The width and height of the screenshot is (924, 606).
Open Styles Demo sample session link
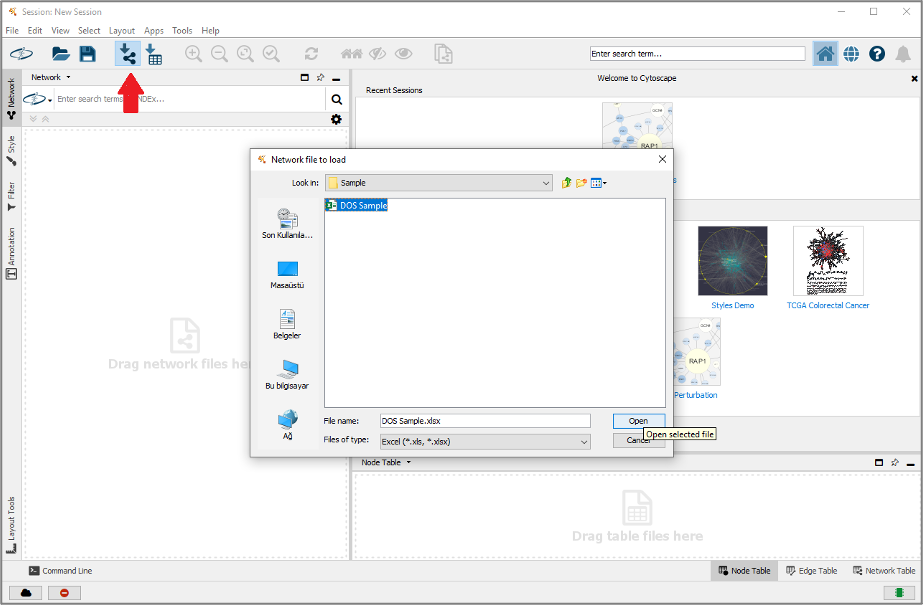click(732, 305)
